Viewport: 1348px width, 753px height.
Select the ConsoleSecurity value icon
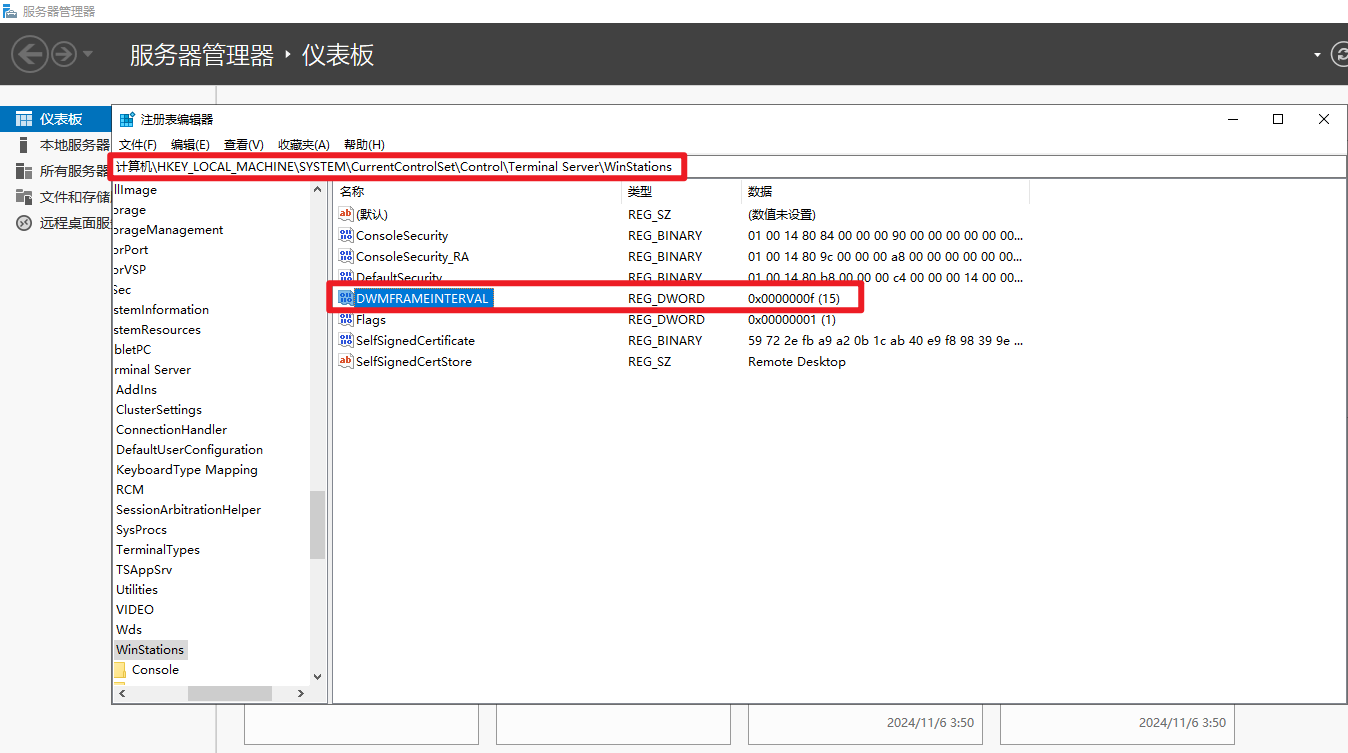tap(347, 235)
